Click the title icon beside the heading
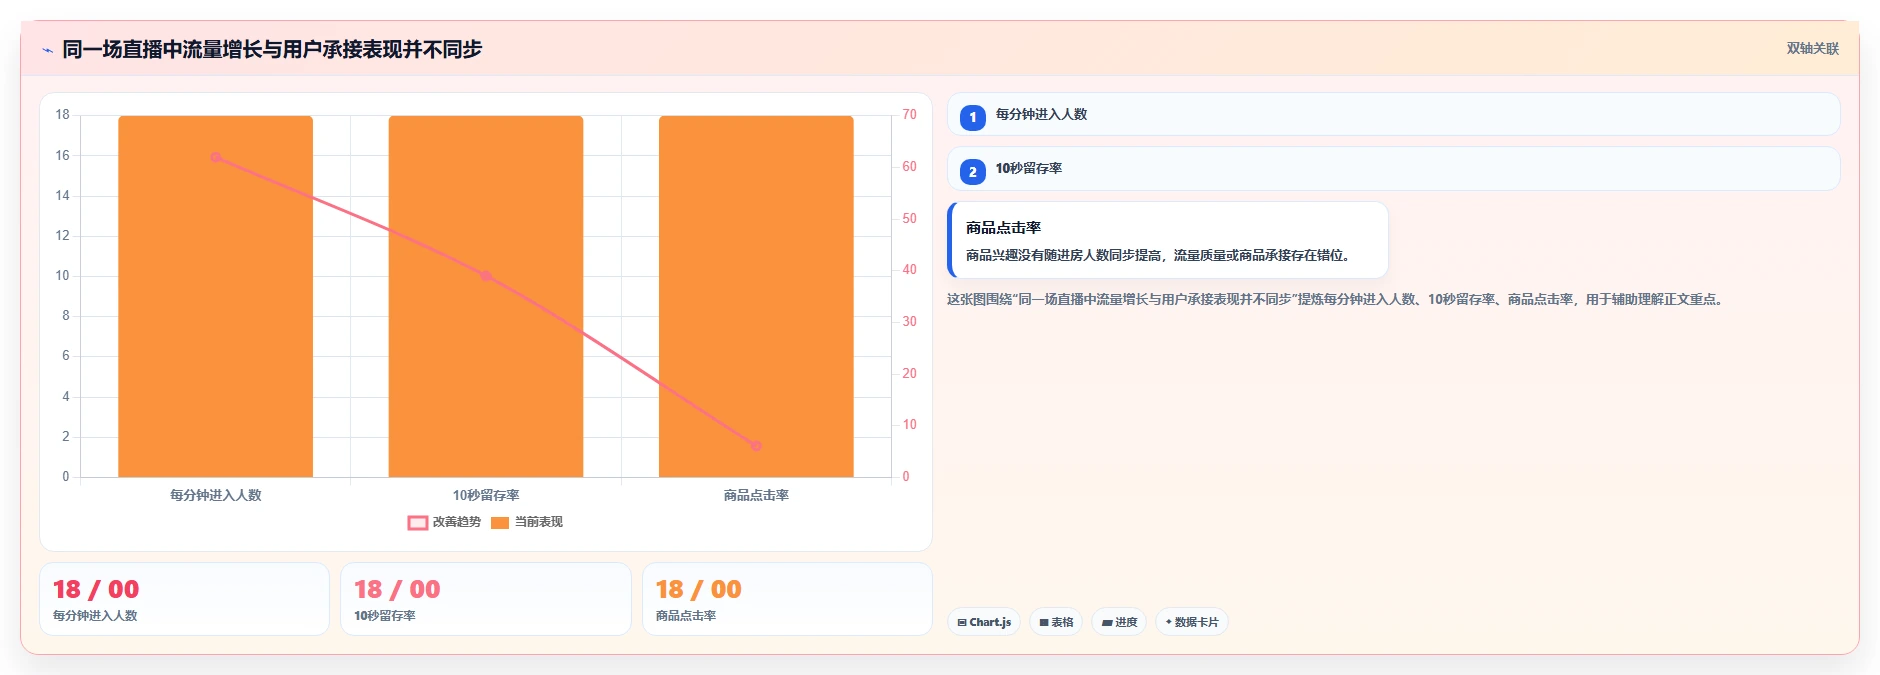This screenshot has width=1880, height=675. tap(47, 50)
